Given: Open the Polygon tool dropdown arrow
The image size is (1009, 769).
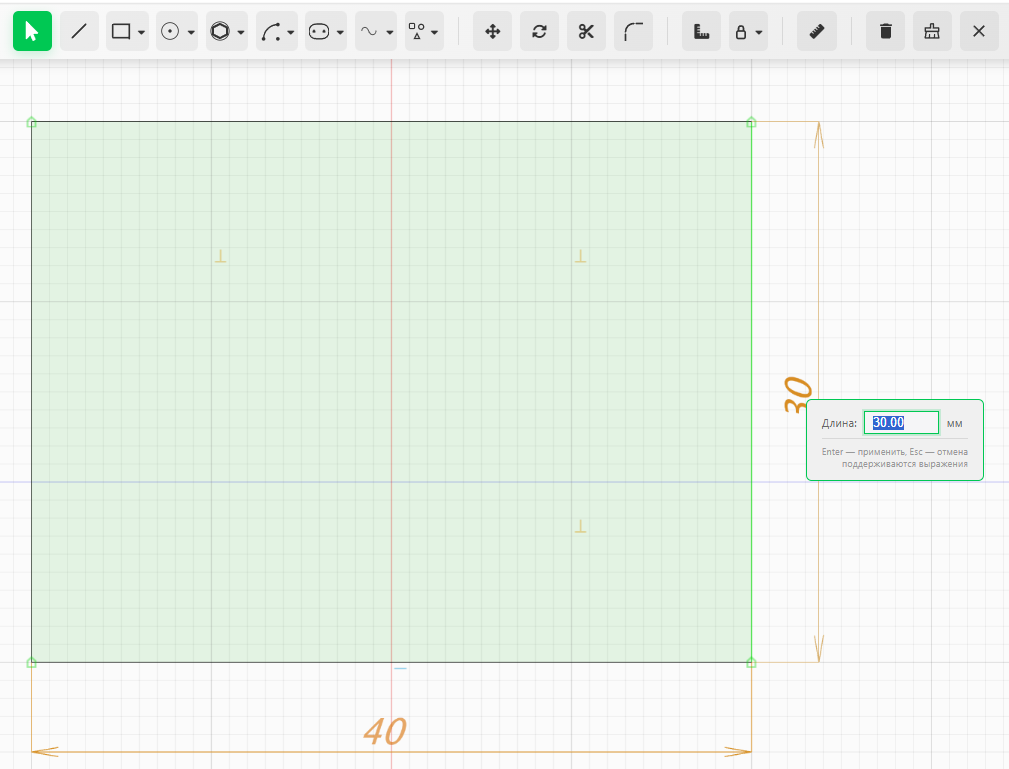Looking at the screenshot, I should 241,32.
